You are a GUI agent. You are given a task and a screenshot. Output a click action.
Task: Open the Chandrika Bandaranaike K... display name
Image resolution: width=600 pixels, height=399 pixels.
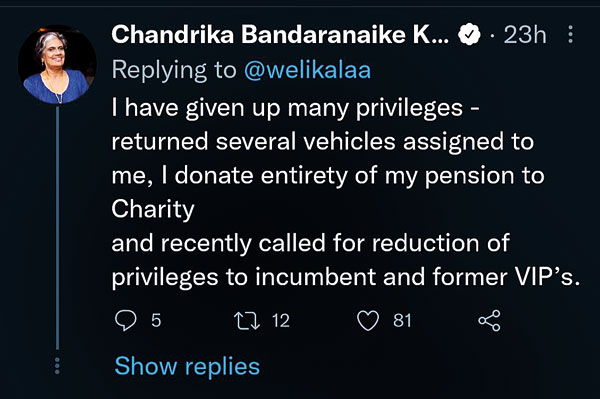(x=280, y=34)
